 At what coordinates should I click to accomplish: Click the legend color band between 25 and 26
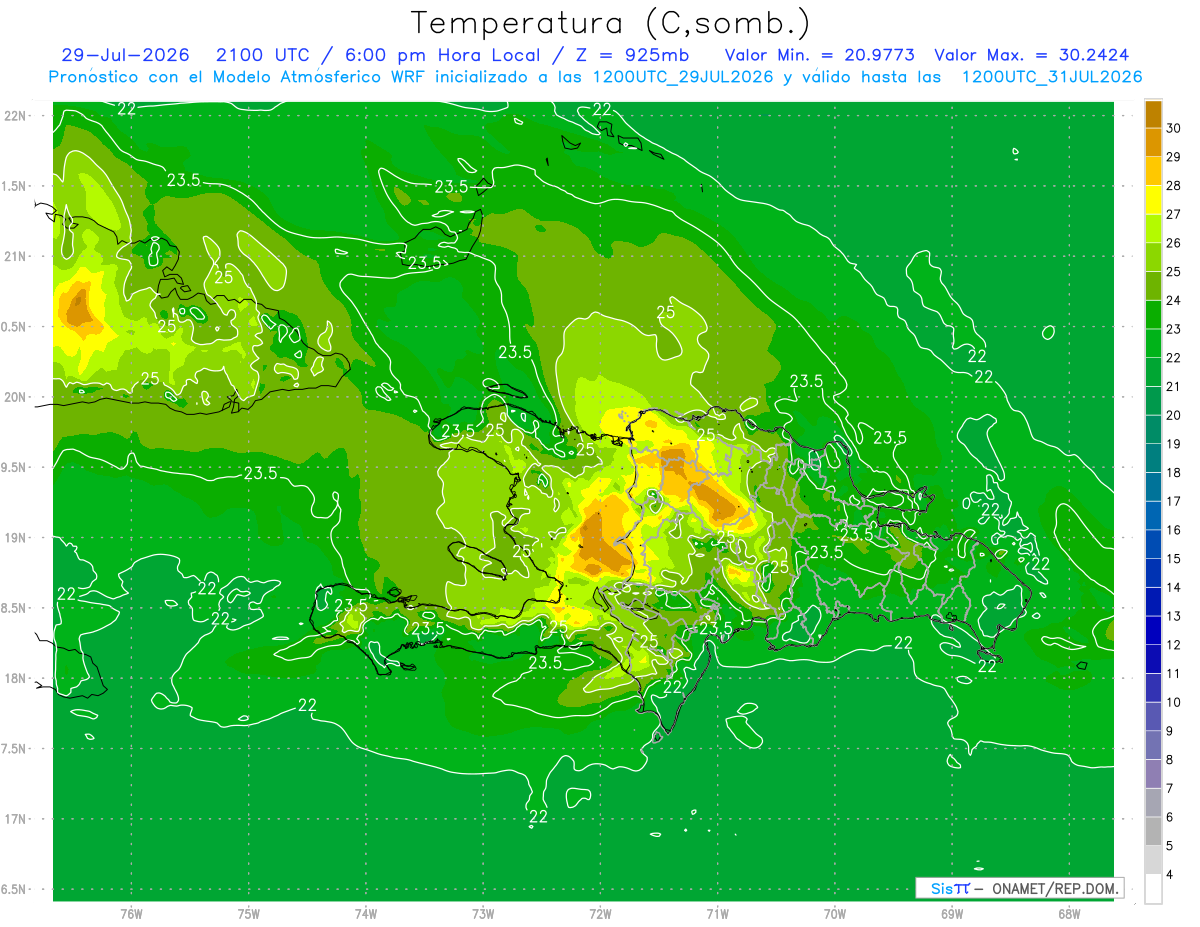coord(1153,257)
